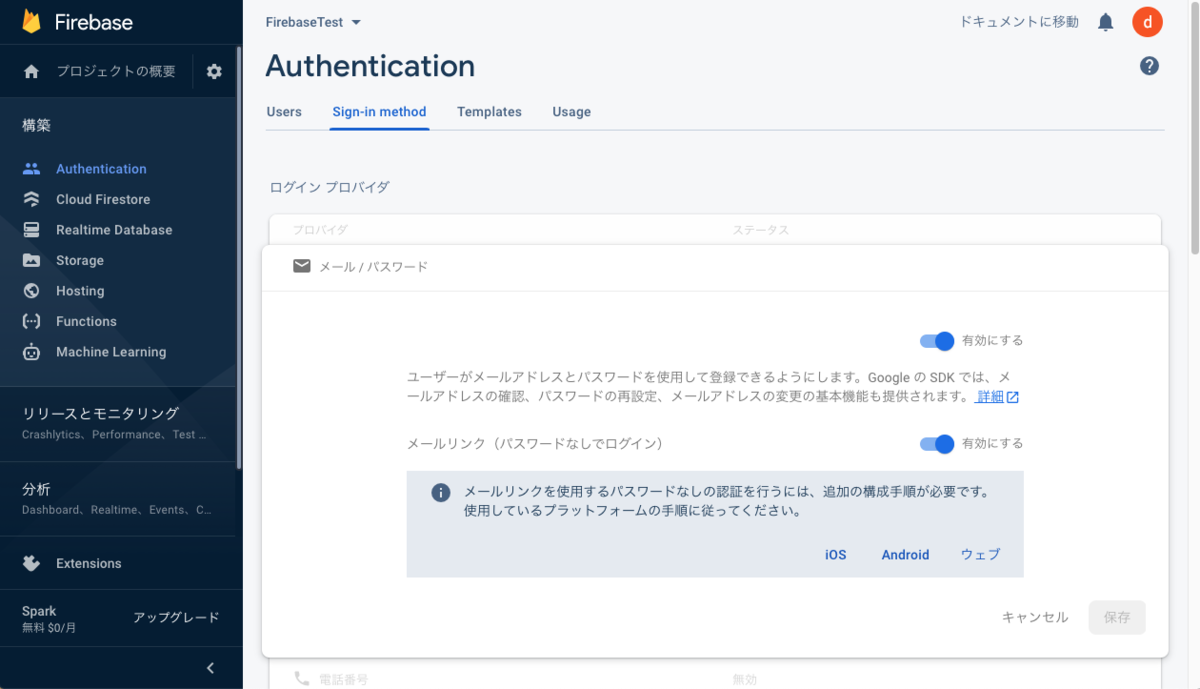Click the アップグレード upgrade button

pos(176,618)
